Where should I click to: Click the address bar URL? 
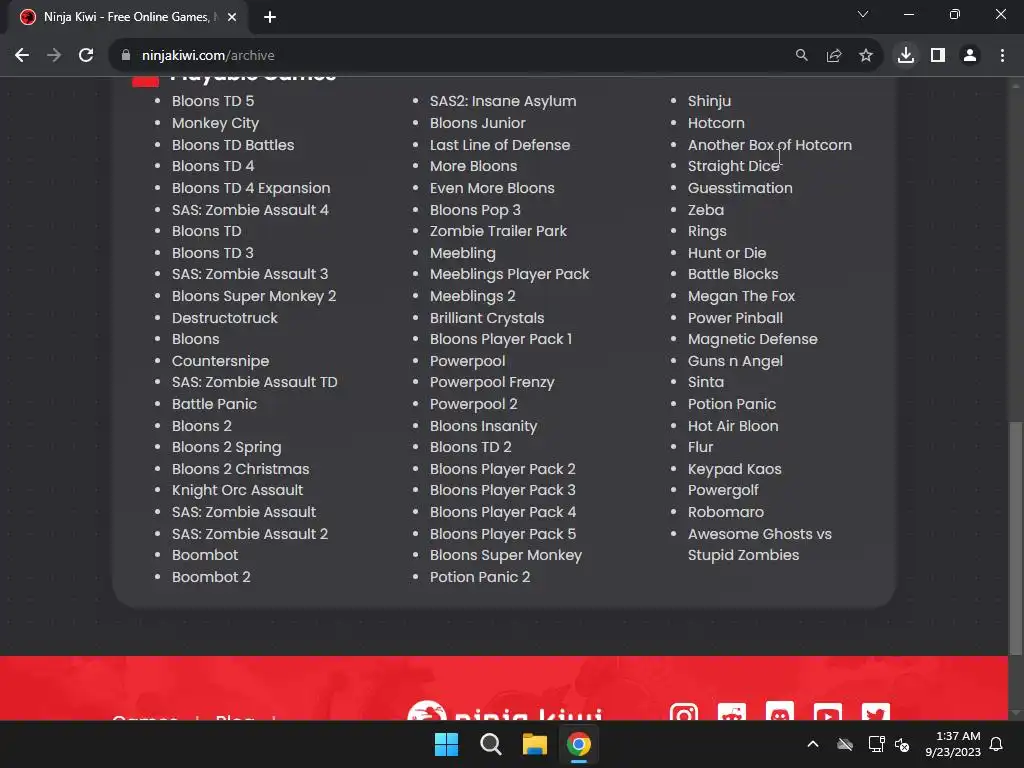coord(208,56)
